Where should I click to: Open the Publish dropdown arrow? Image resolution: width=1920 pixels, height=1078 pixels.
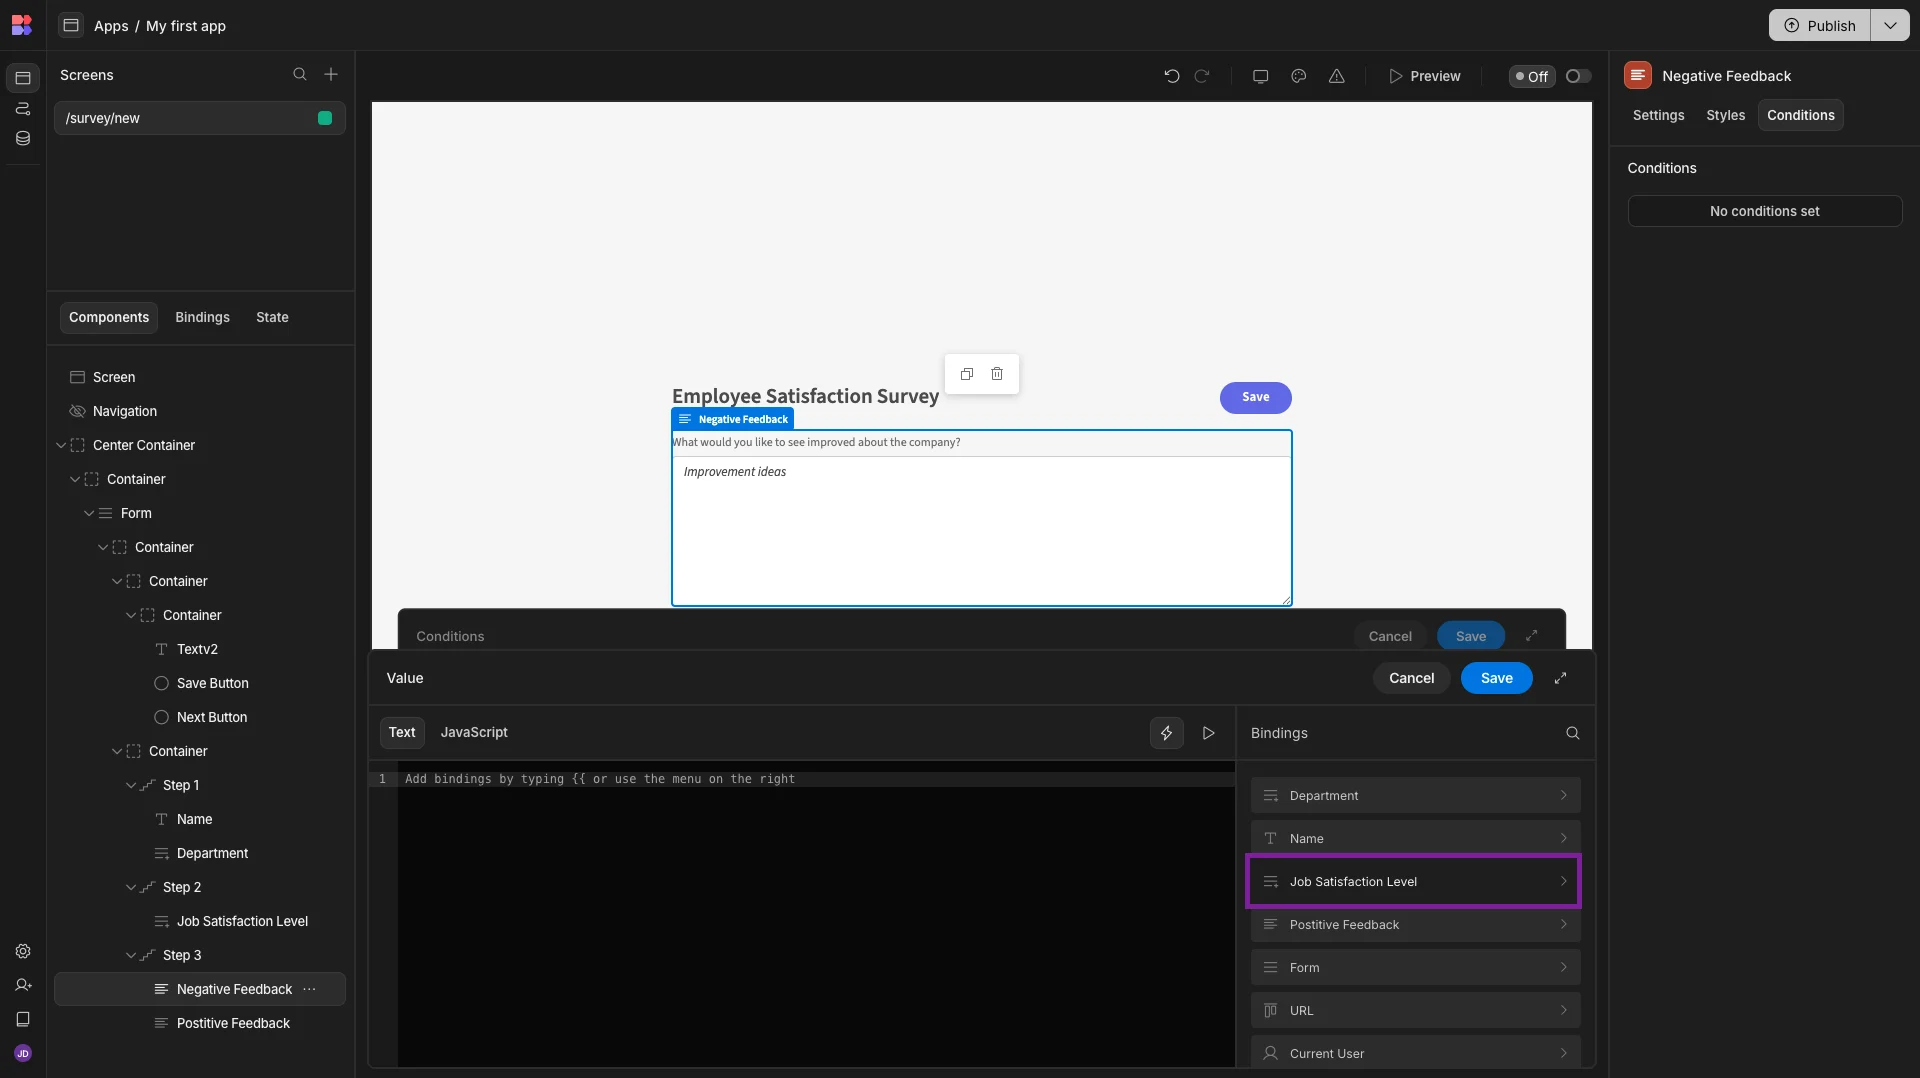(x=1890, y=25)
